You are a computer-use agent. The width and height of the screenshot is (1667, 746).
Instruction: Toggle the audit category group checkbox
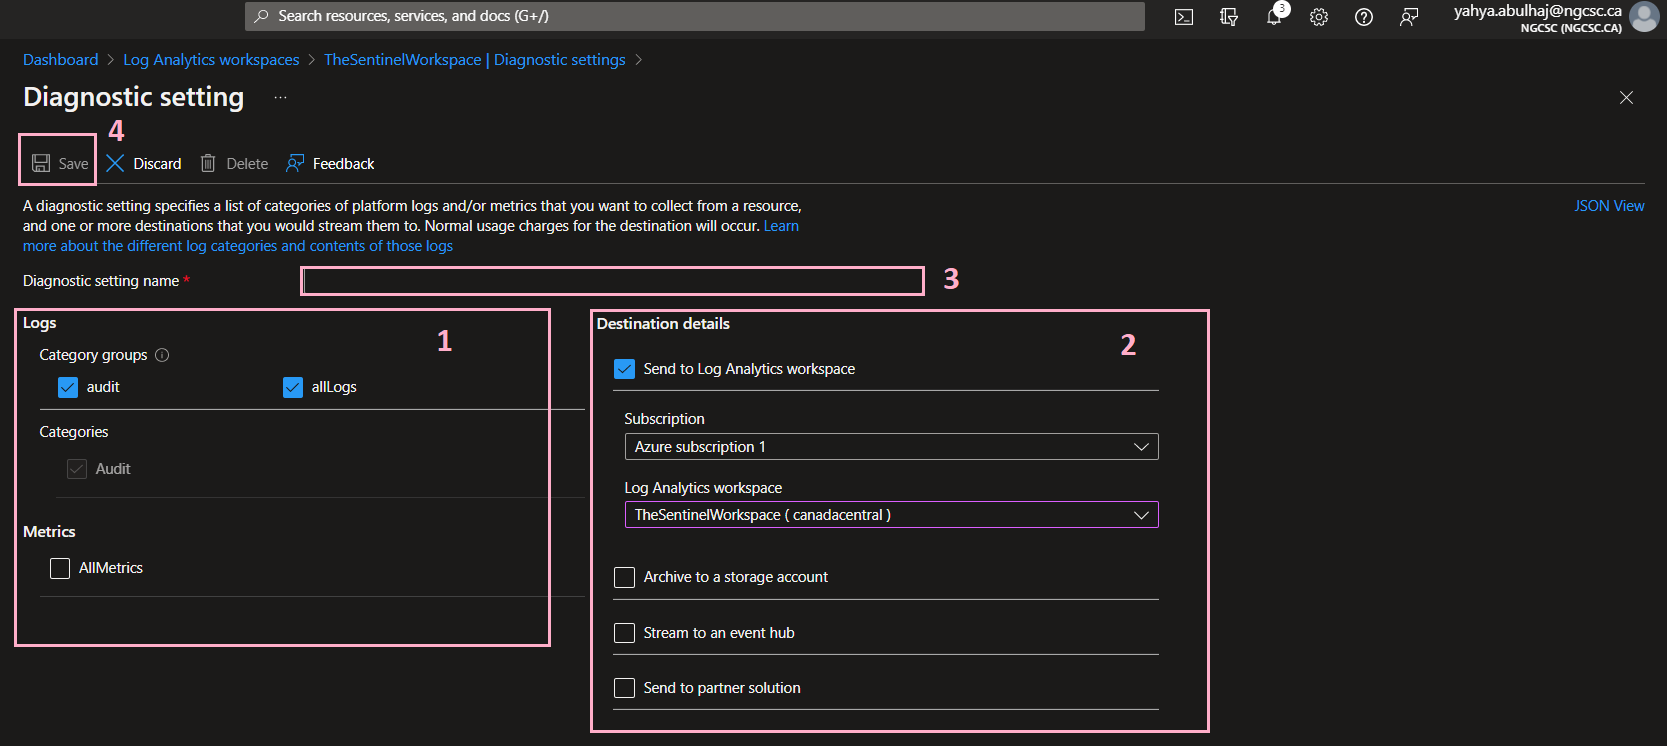click(68, 387)
